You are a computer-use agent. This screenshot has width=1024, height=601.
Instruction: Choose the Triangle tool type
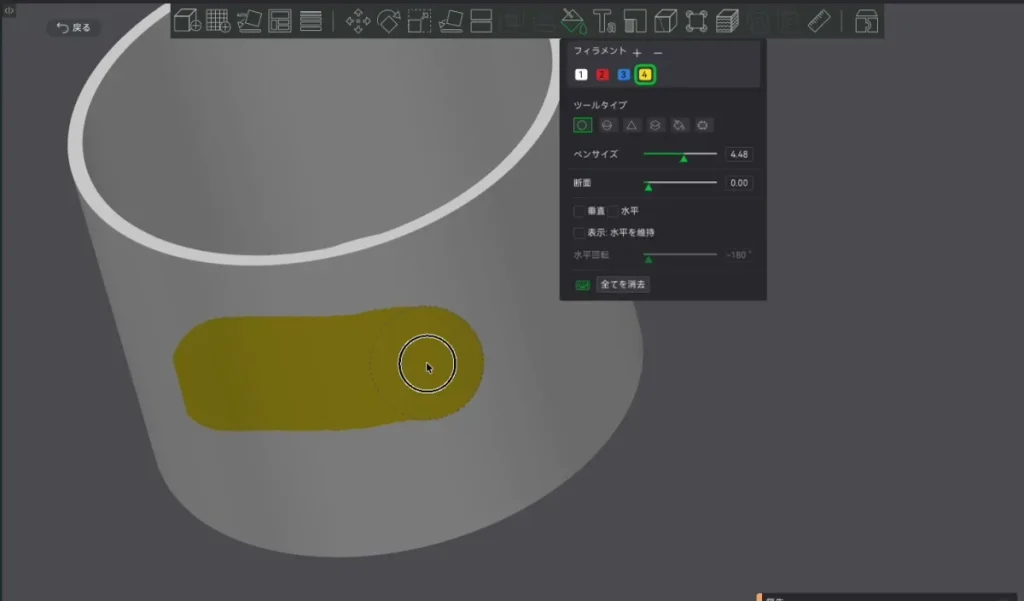click(x=631, y=125)
